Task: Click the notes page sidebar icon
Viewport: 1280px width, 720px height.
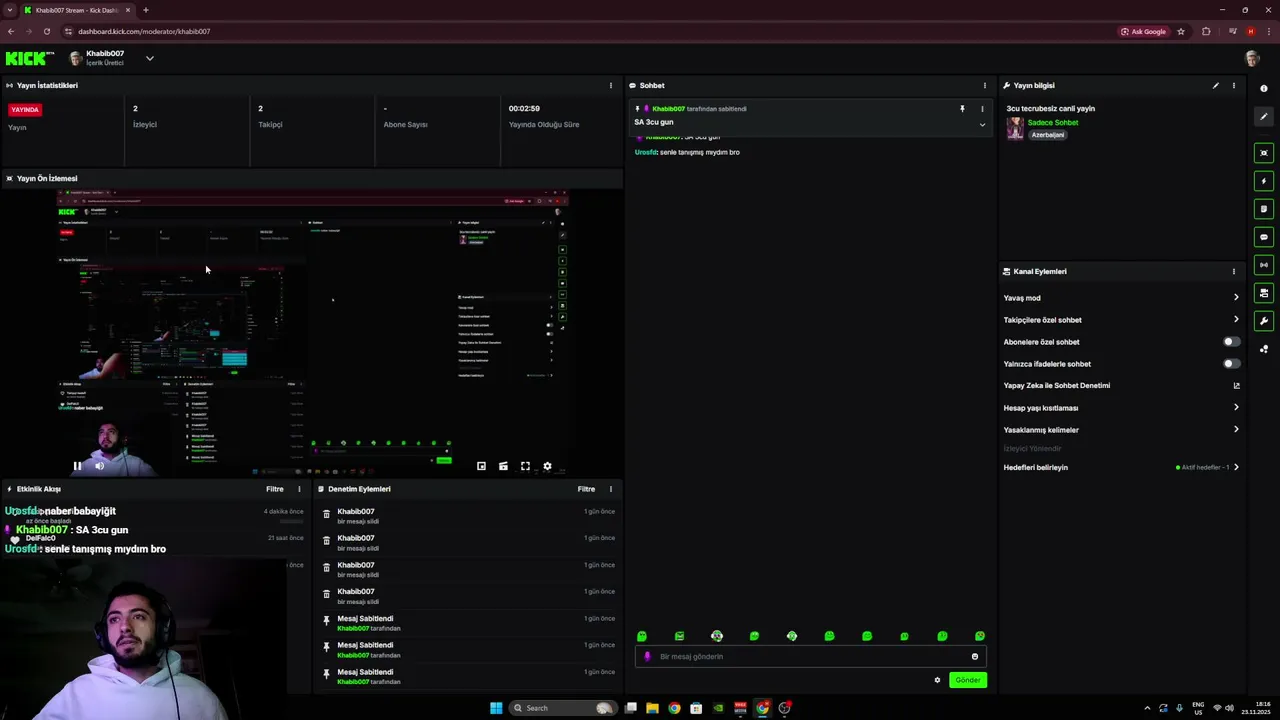Action: 1264,209
